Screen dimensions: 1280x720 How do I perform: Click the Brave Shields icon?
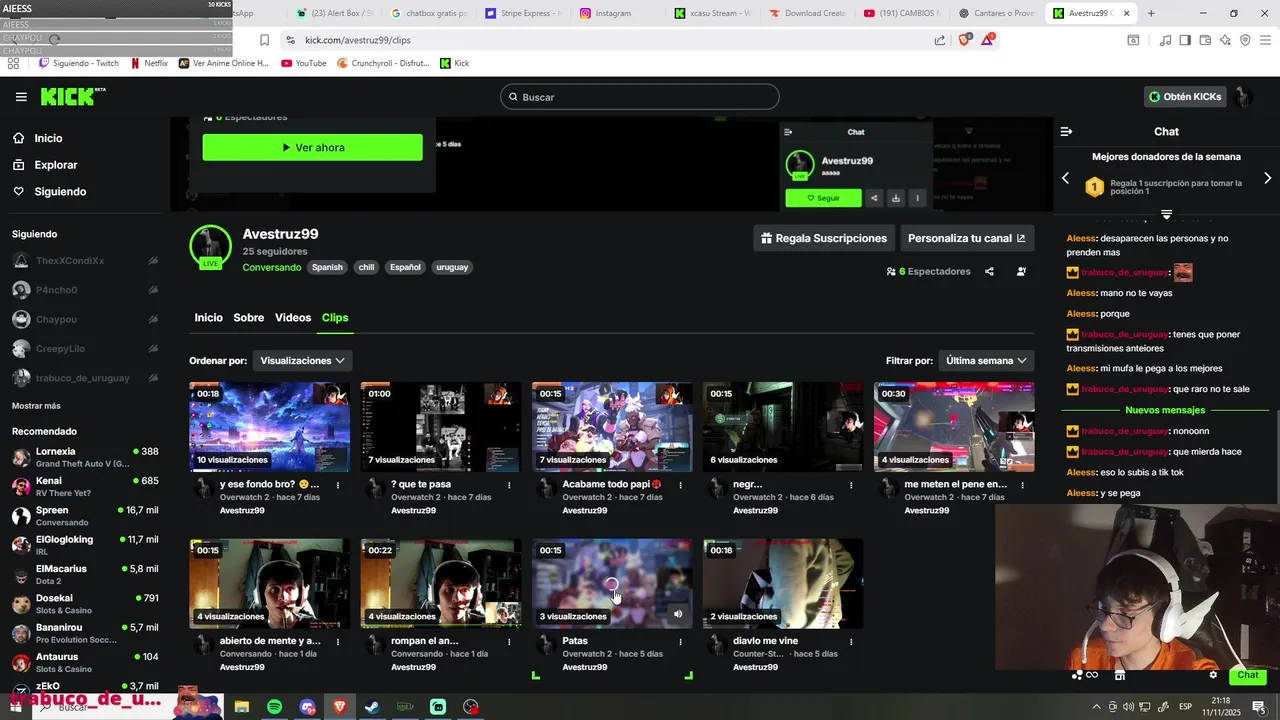pyautogui.click(x=965, y=40)
